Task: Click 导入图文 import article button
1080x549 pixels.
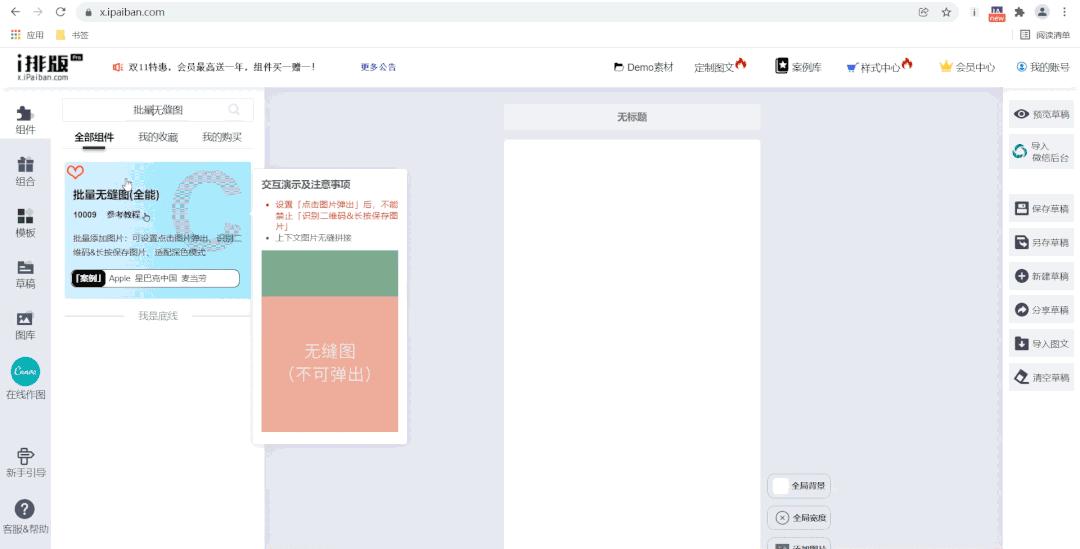Action: 1041,344
